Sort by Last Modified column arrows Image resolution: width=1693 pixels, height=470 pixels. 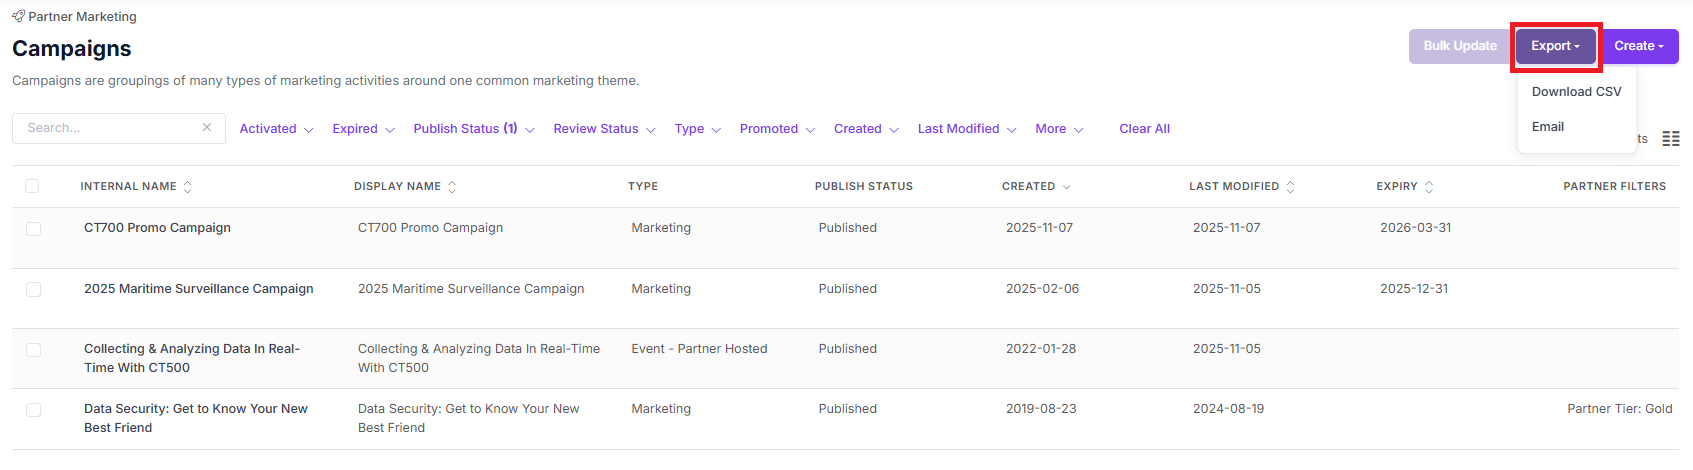pyautogui.click(x=1290, y=187)
